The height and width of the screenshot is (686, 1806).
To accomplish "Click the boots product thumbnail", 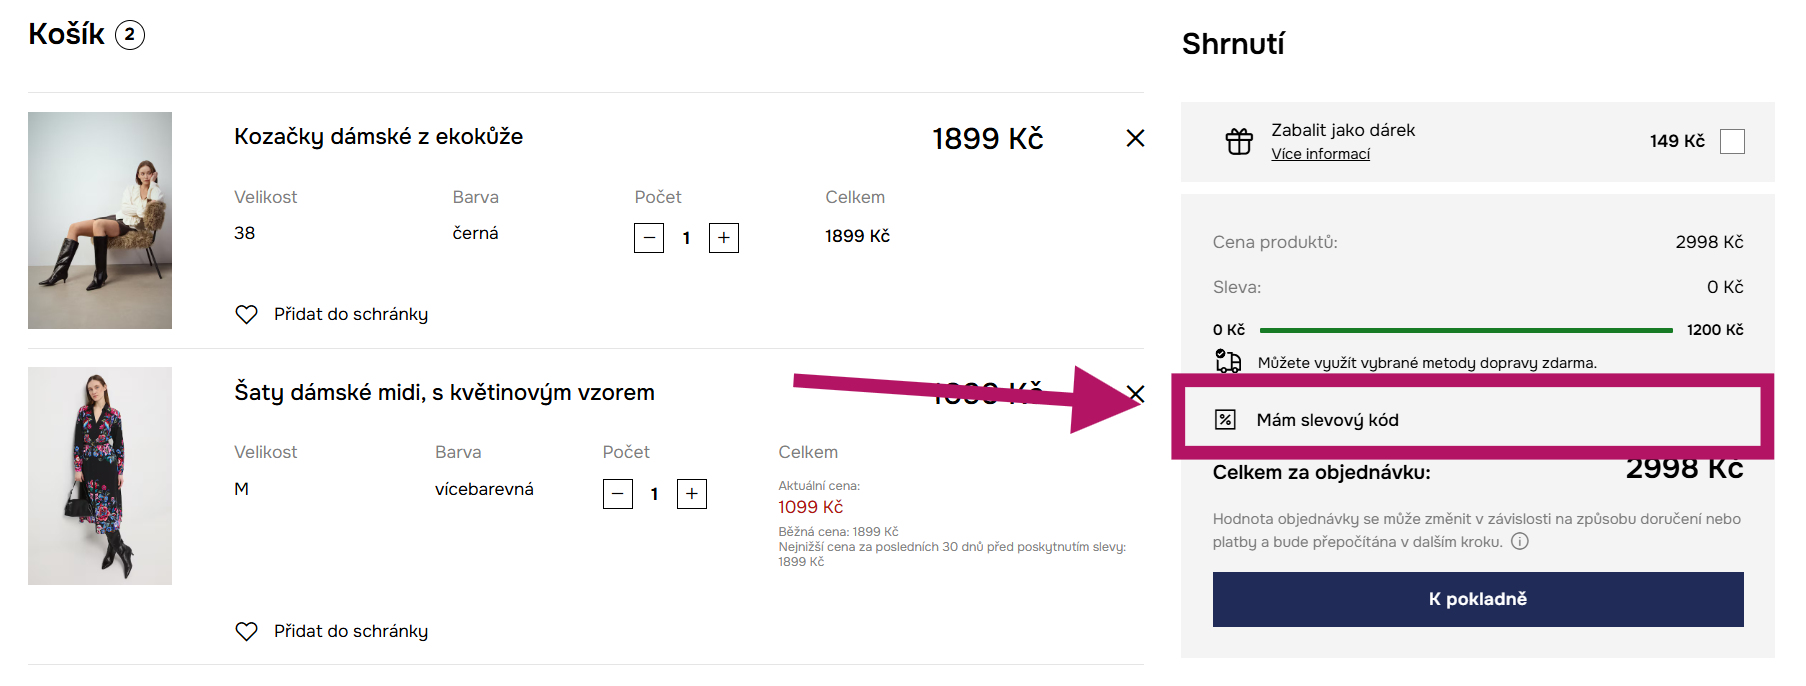I will click(100, 220).
